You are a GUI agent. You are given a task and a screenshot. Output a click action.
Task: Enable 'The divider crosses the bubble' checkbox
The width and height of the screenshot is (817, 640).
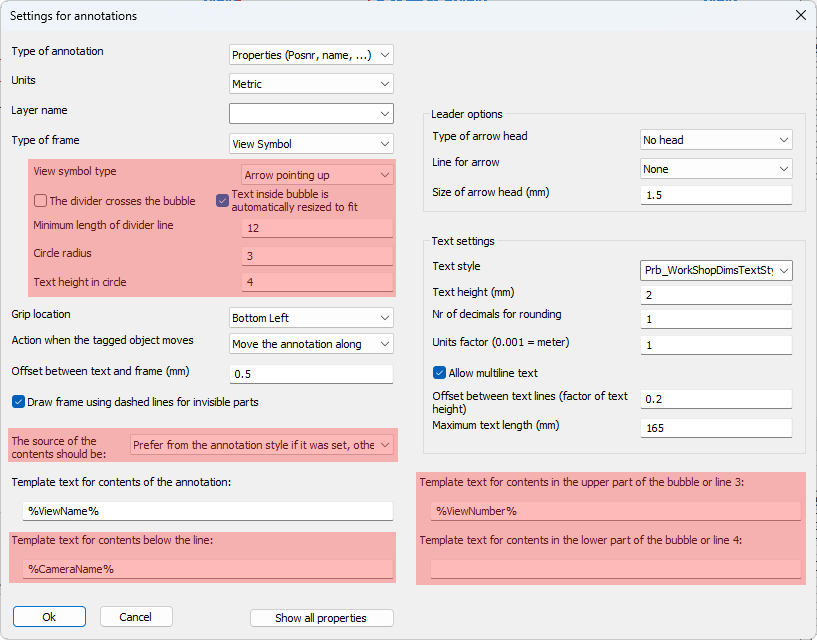(x=41, y=201)
